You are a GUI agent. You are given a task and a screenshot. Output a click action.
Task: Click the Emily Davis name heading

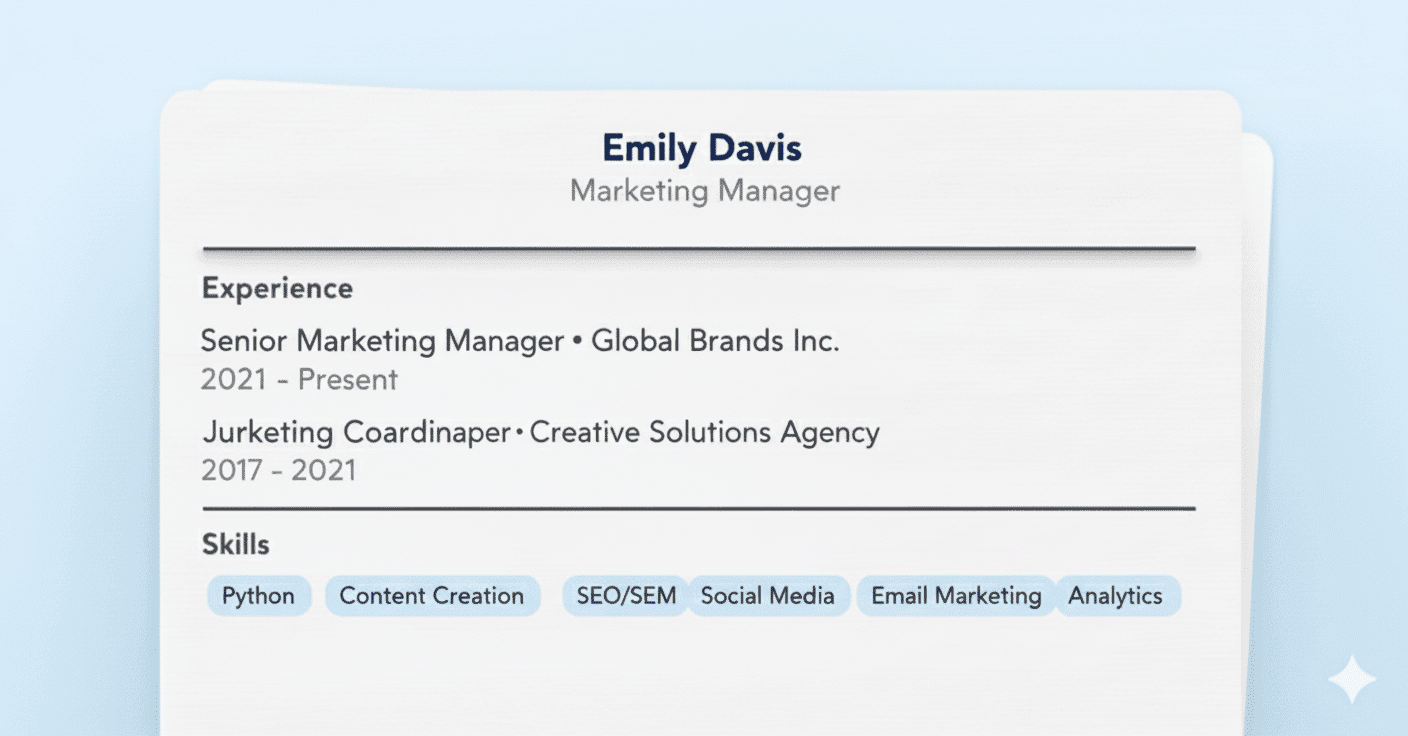click(x=702, y=148)
